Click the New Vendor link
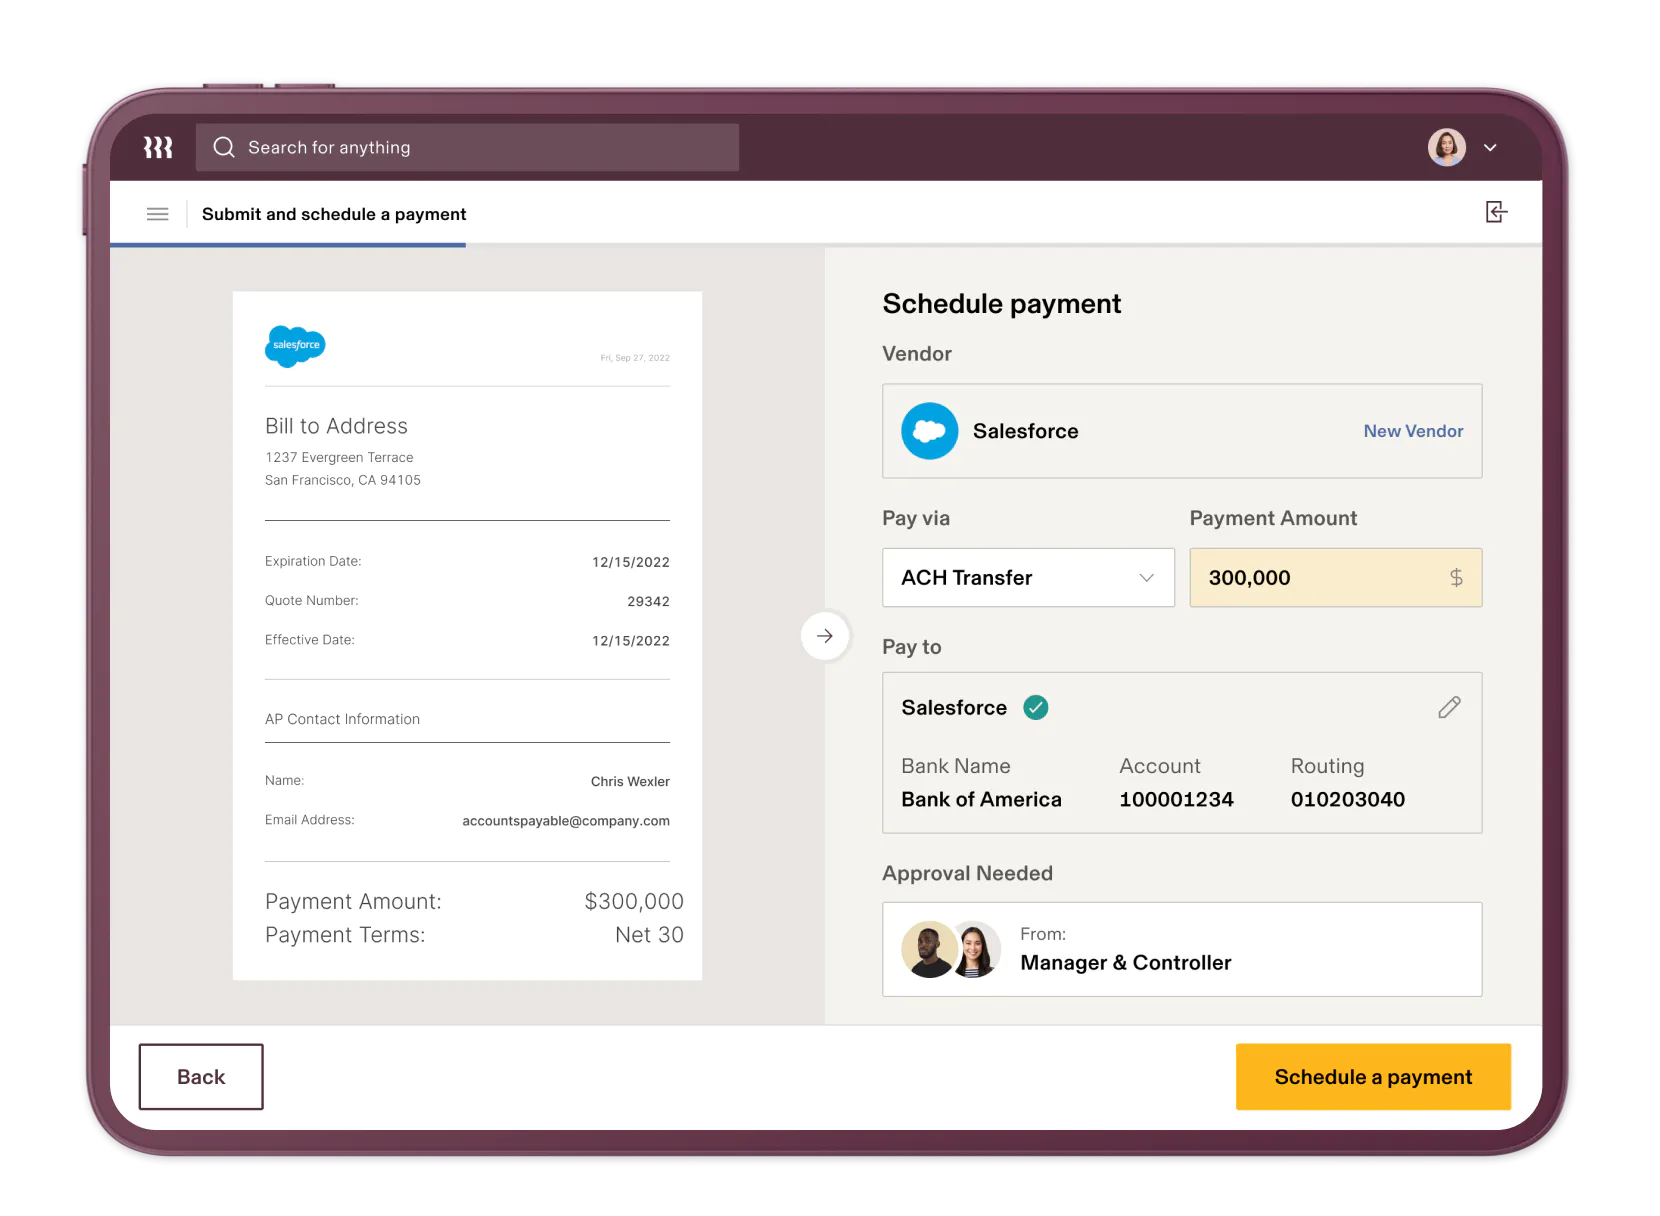Image resolution: width=1660 pixels, height=1216 pixels. click(1412, 431)
